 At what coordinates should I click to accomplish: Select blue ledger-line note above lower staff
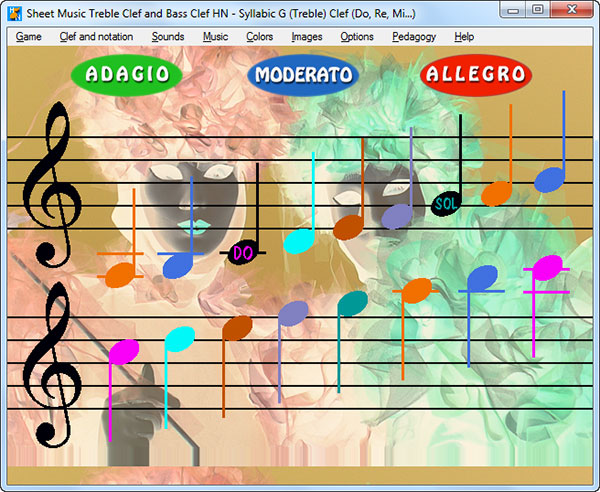click(x=483, y=278)
